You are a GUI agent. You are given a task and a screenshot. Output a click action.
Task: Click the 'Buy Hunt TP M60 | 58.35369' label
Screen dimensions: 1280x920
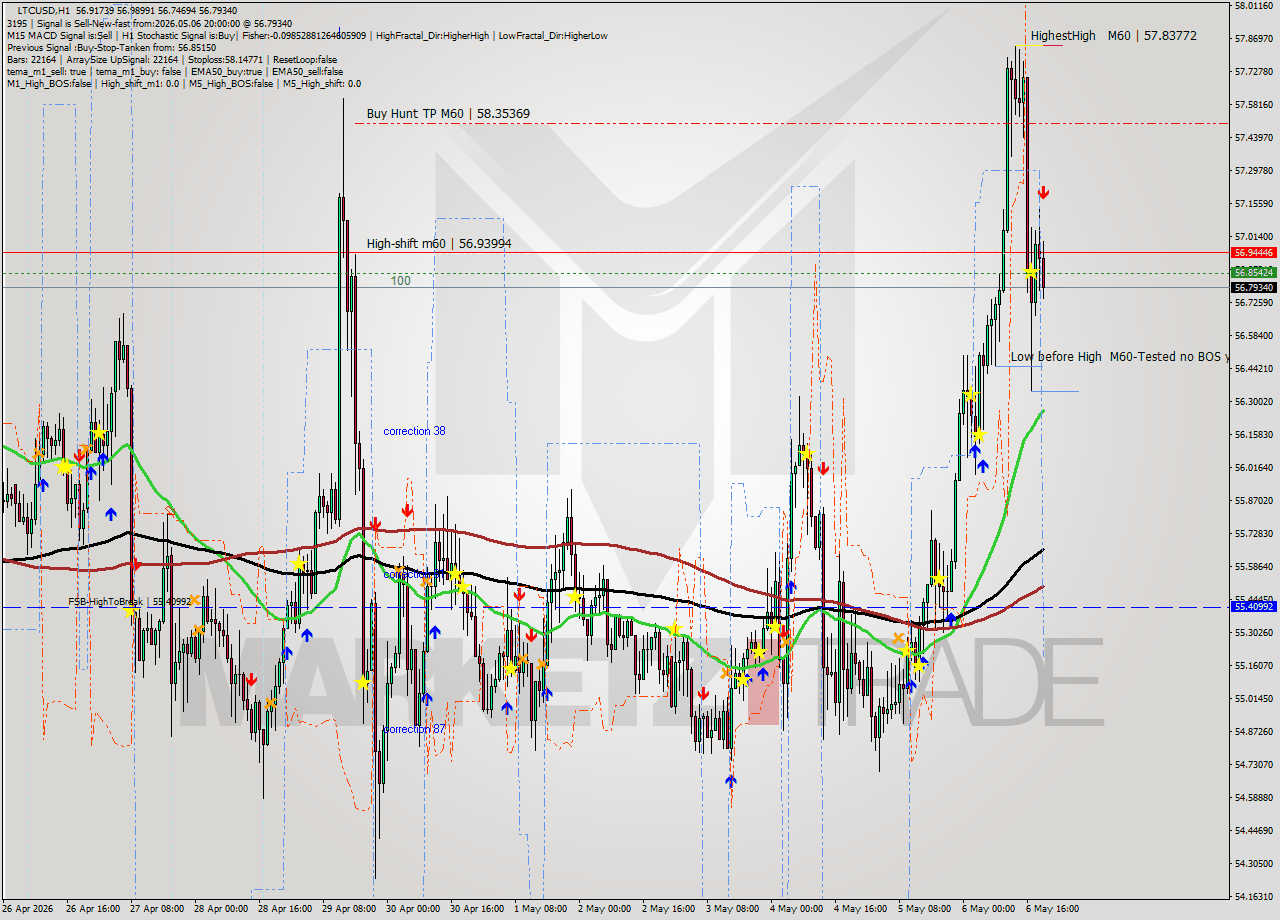point(448,114)
